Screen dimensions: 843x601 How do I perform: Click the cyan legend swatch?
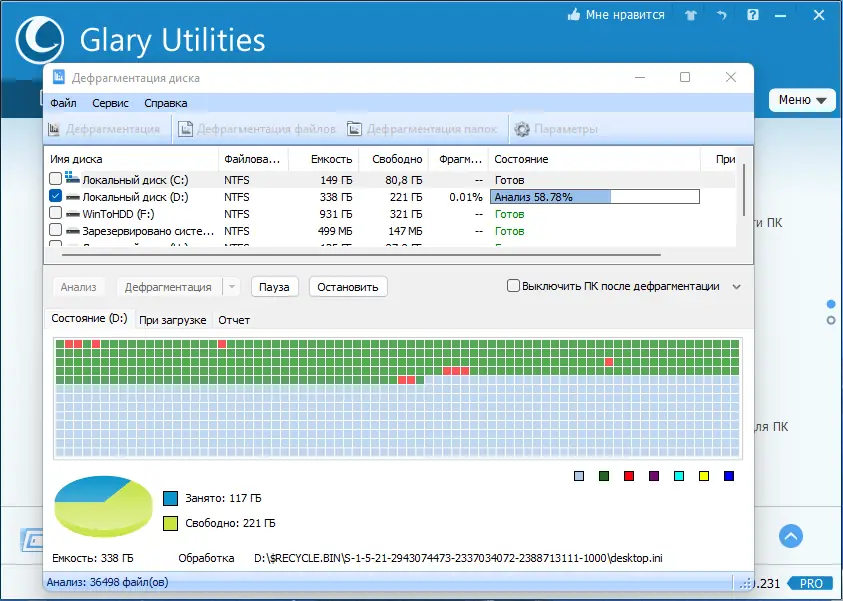[x=679, y=476]
